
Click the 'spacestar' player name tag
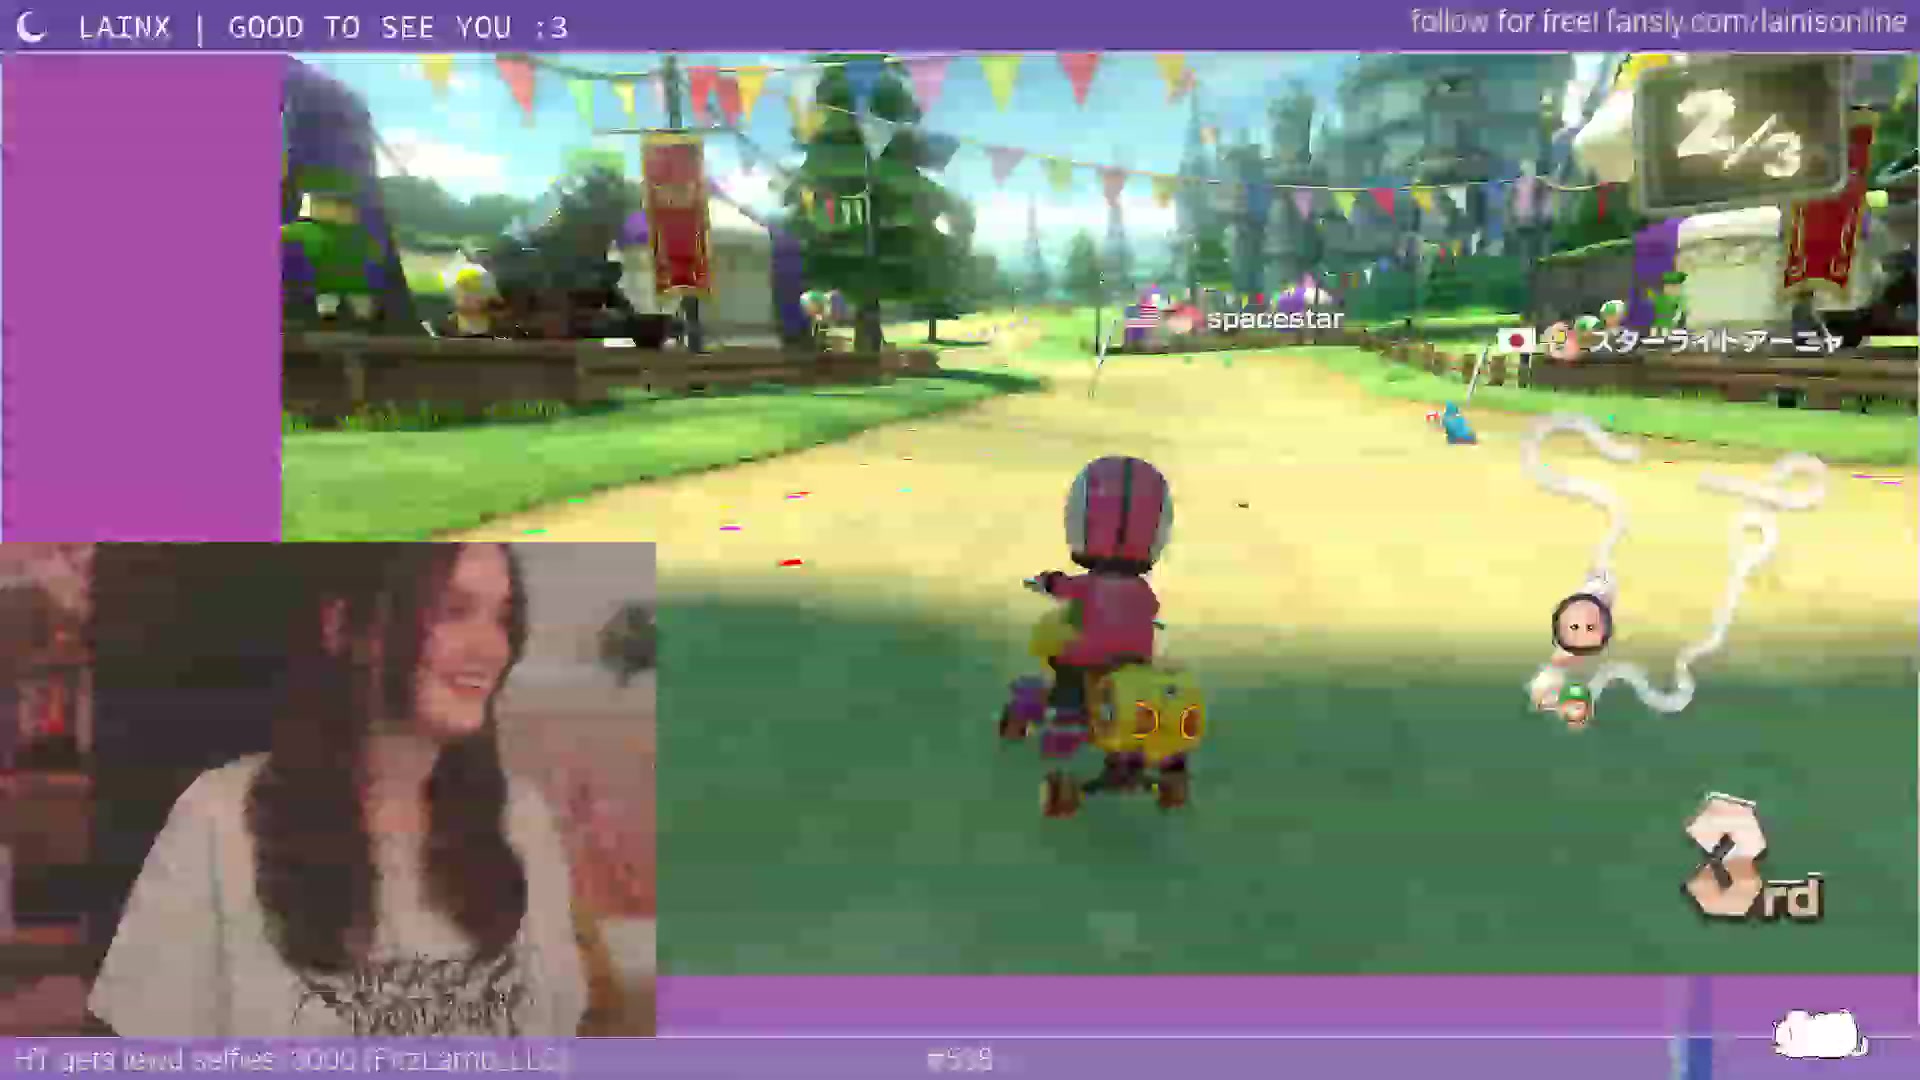pyautogui.click(x=1275, y=319)
